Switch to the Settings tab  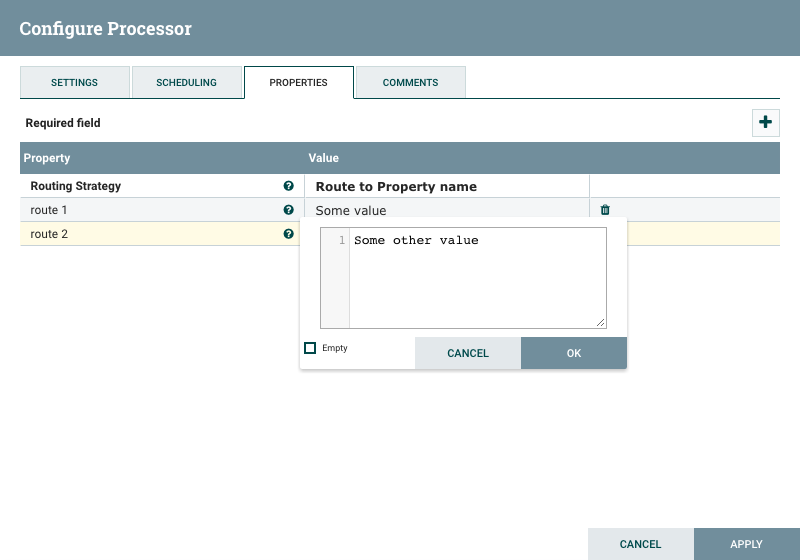pos(75,82)
